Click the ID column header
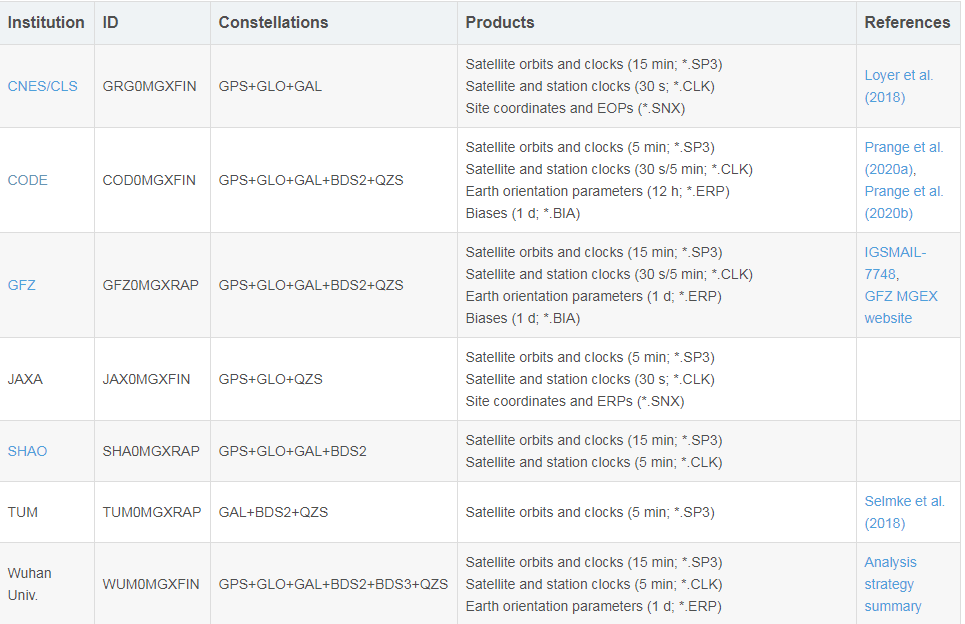This screenshot has height=624, width=965. pos(111,22)
